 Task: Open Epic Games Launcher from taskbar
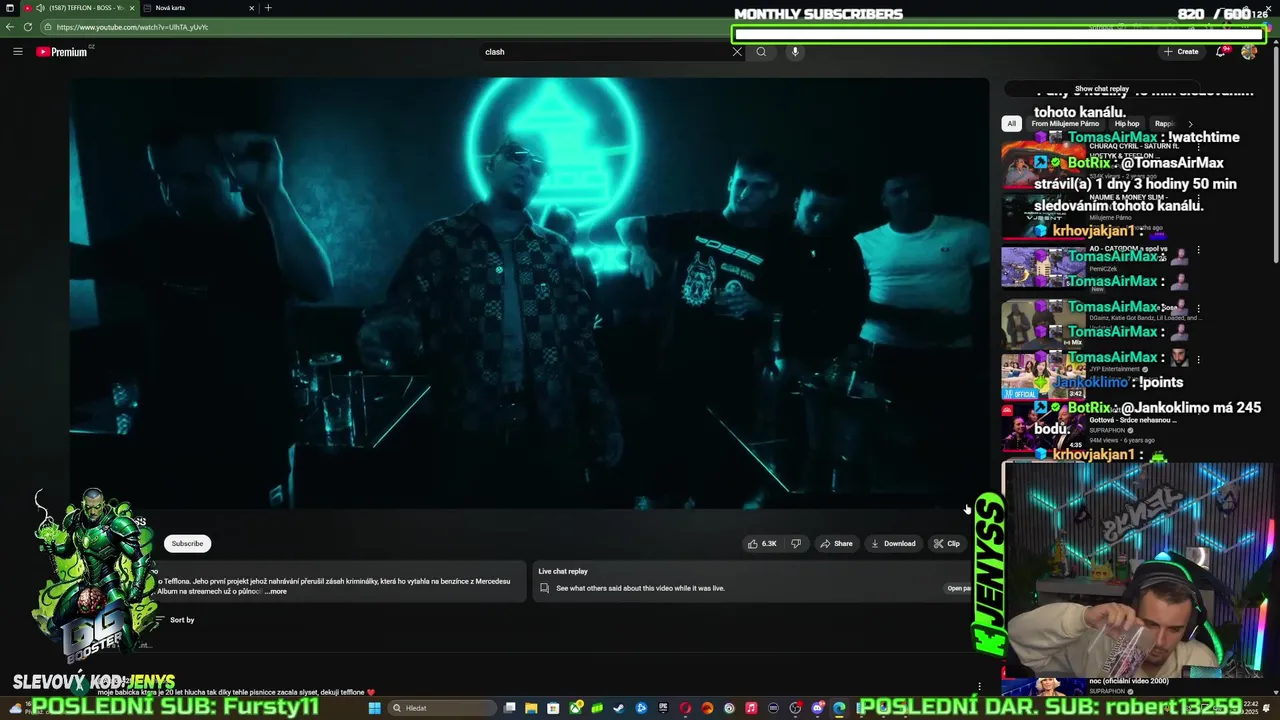coord(662,708)
